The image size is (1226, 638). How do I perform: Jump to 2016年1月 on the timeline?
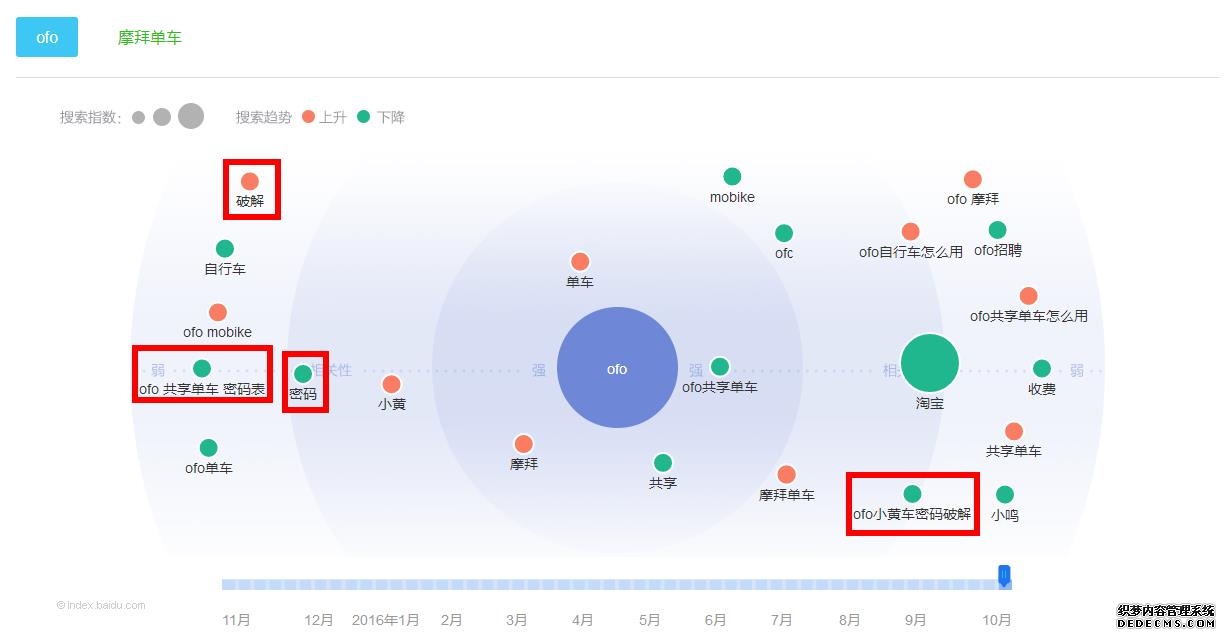pos(386,620)
